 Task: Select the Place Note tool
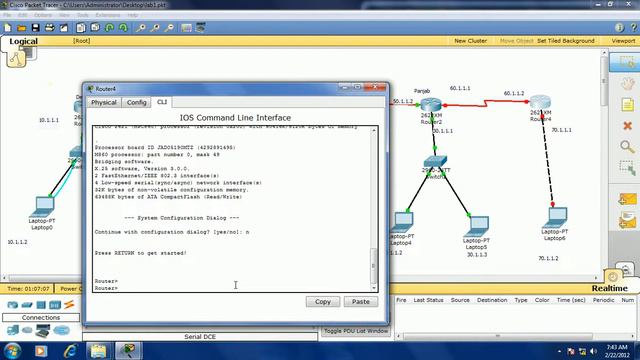pyautogui.click(x=627, y=105)
